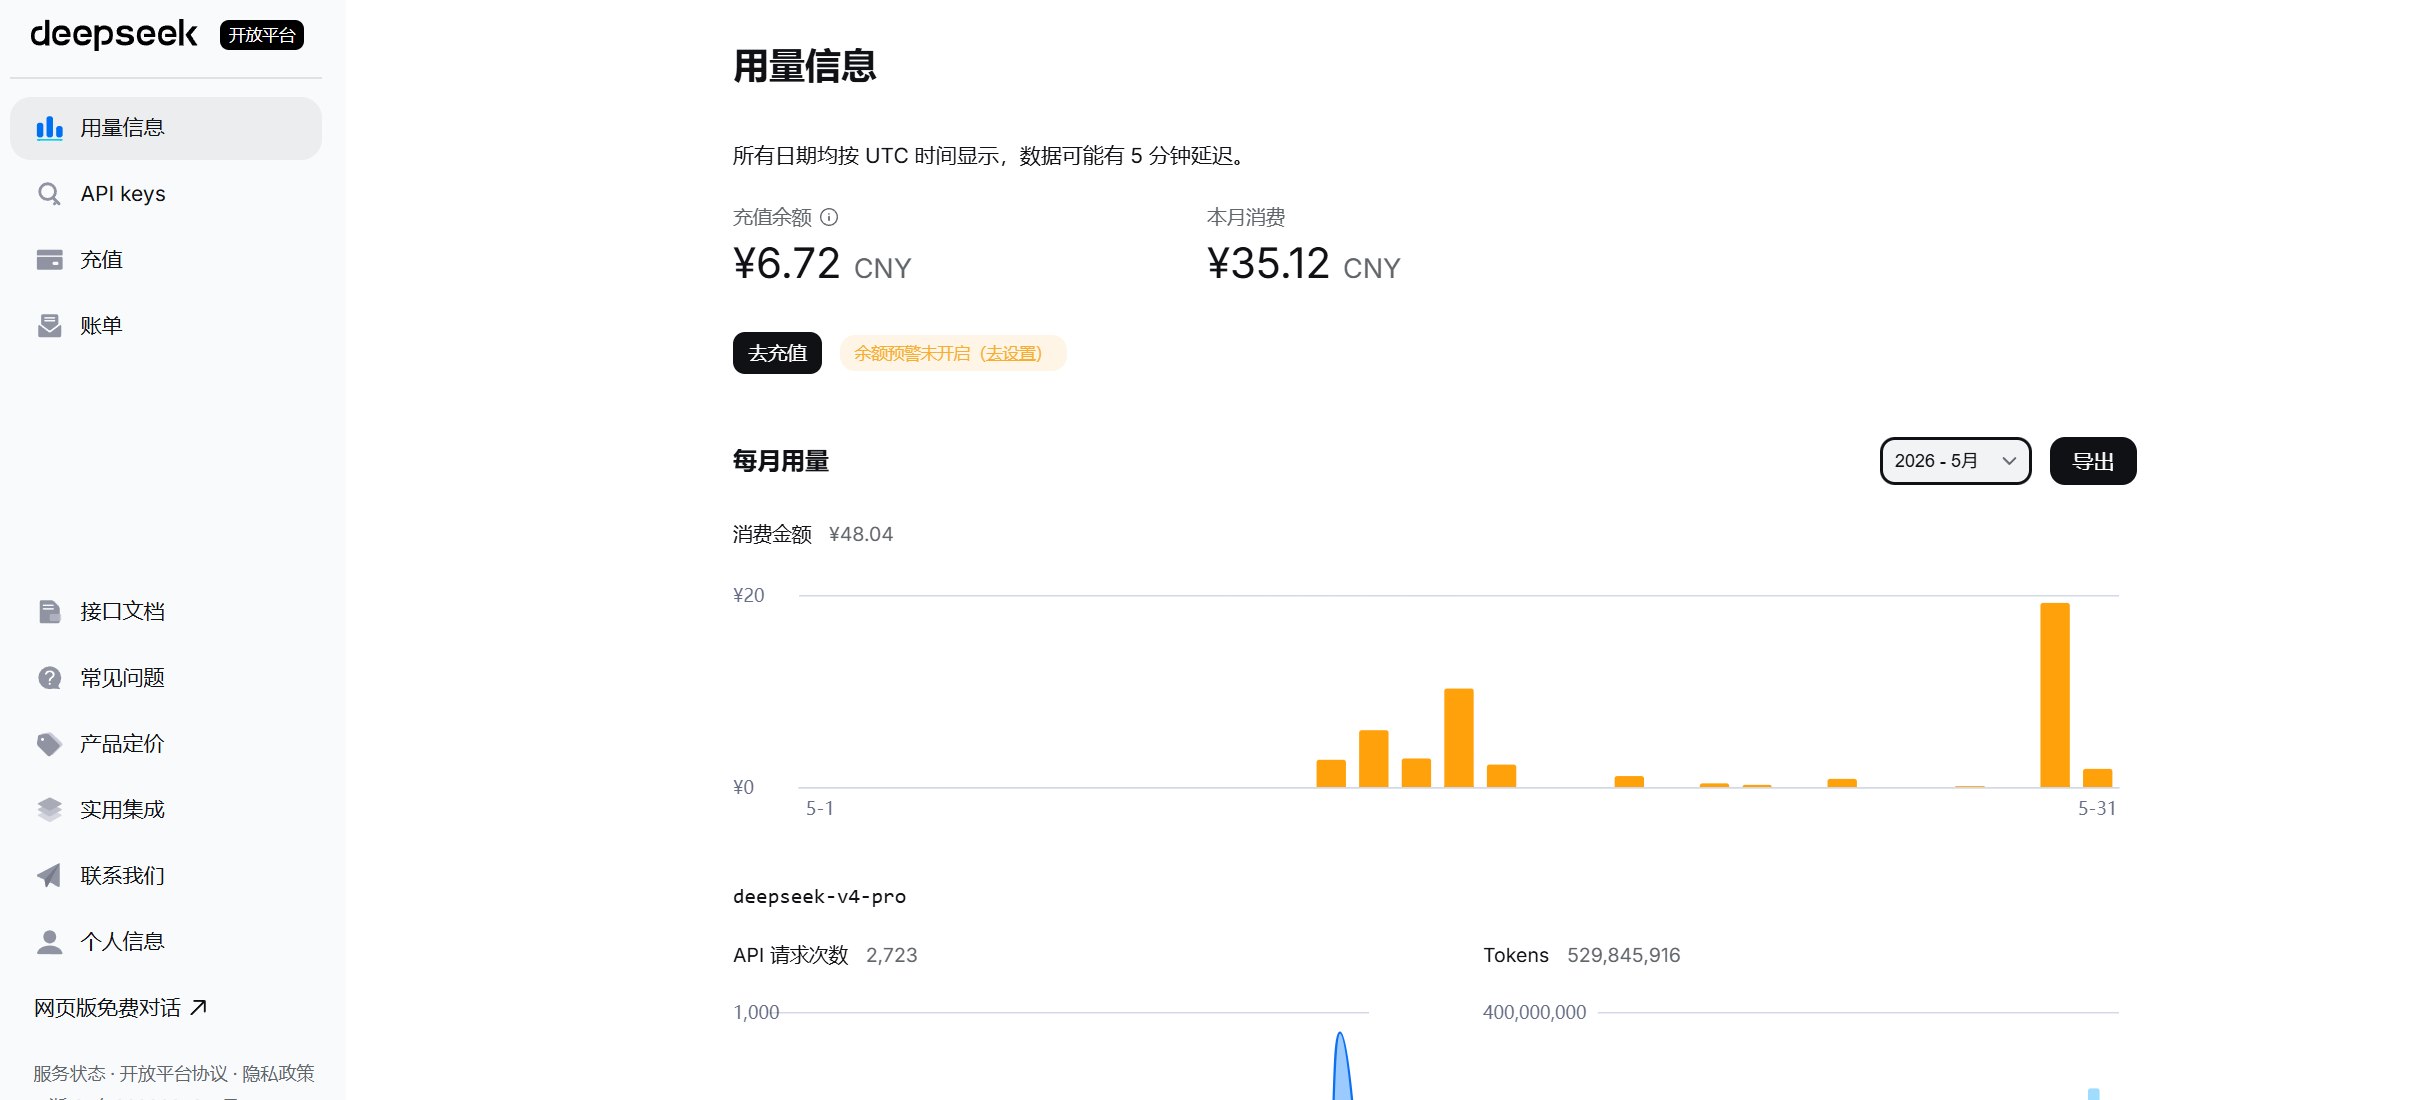Click the deepseek-v4-pro model name
This screenshot has width=2418, height=1100.
pos(819,896)
